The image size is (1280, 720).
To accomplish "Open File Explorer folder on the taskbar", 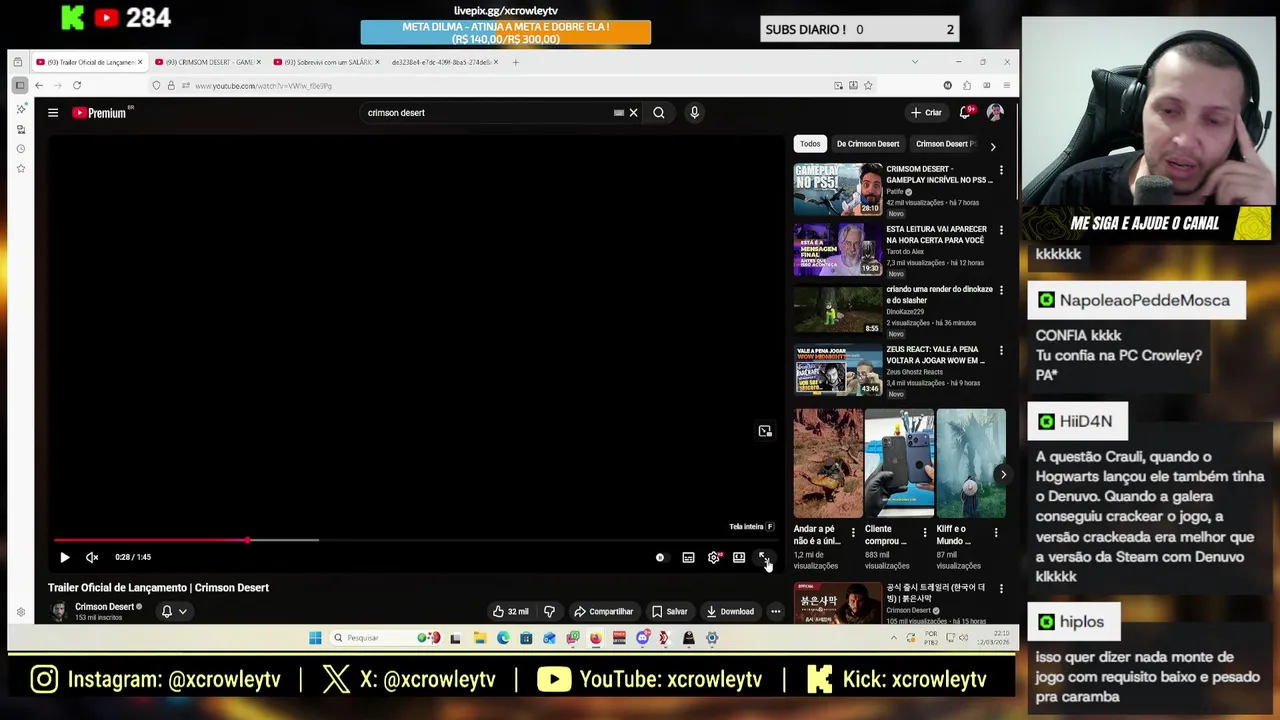I will coord(480,638).
